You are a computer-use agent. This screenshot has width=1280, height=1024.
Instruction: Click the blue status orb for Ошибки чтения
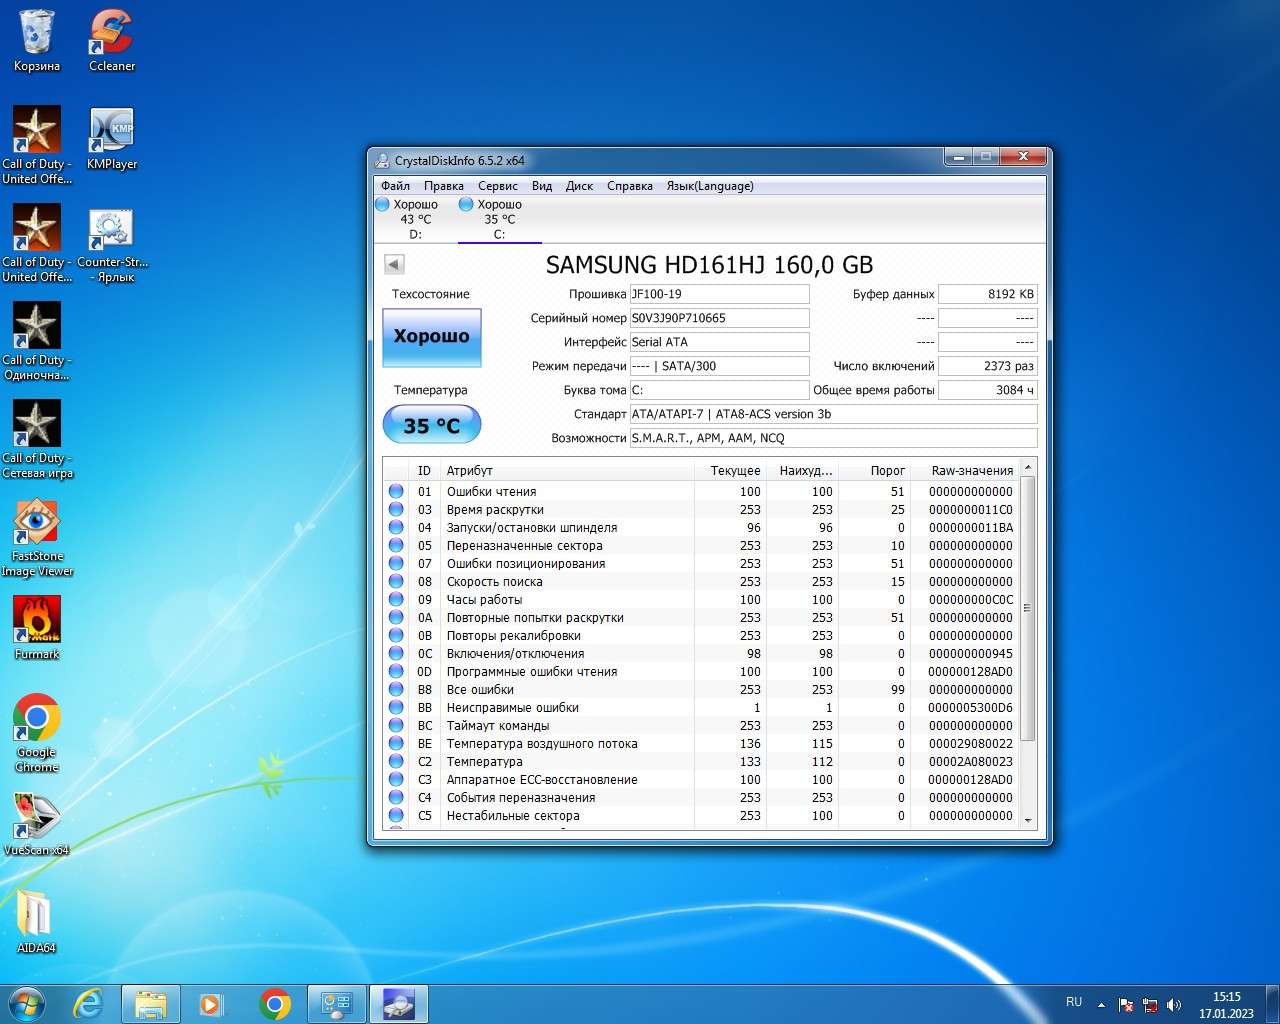pos(396,492)
